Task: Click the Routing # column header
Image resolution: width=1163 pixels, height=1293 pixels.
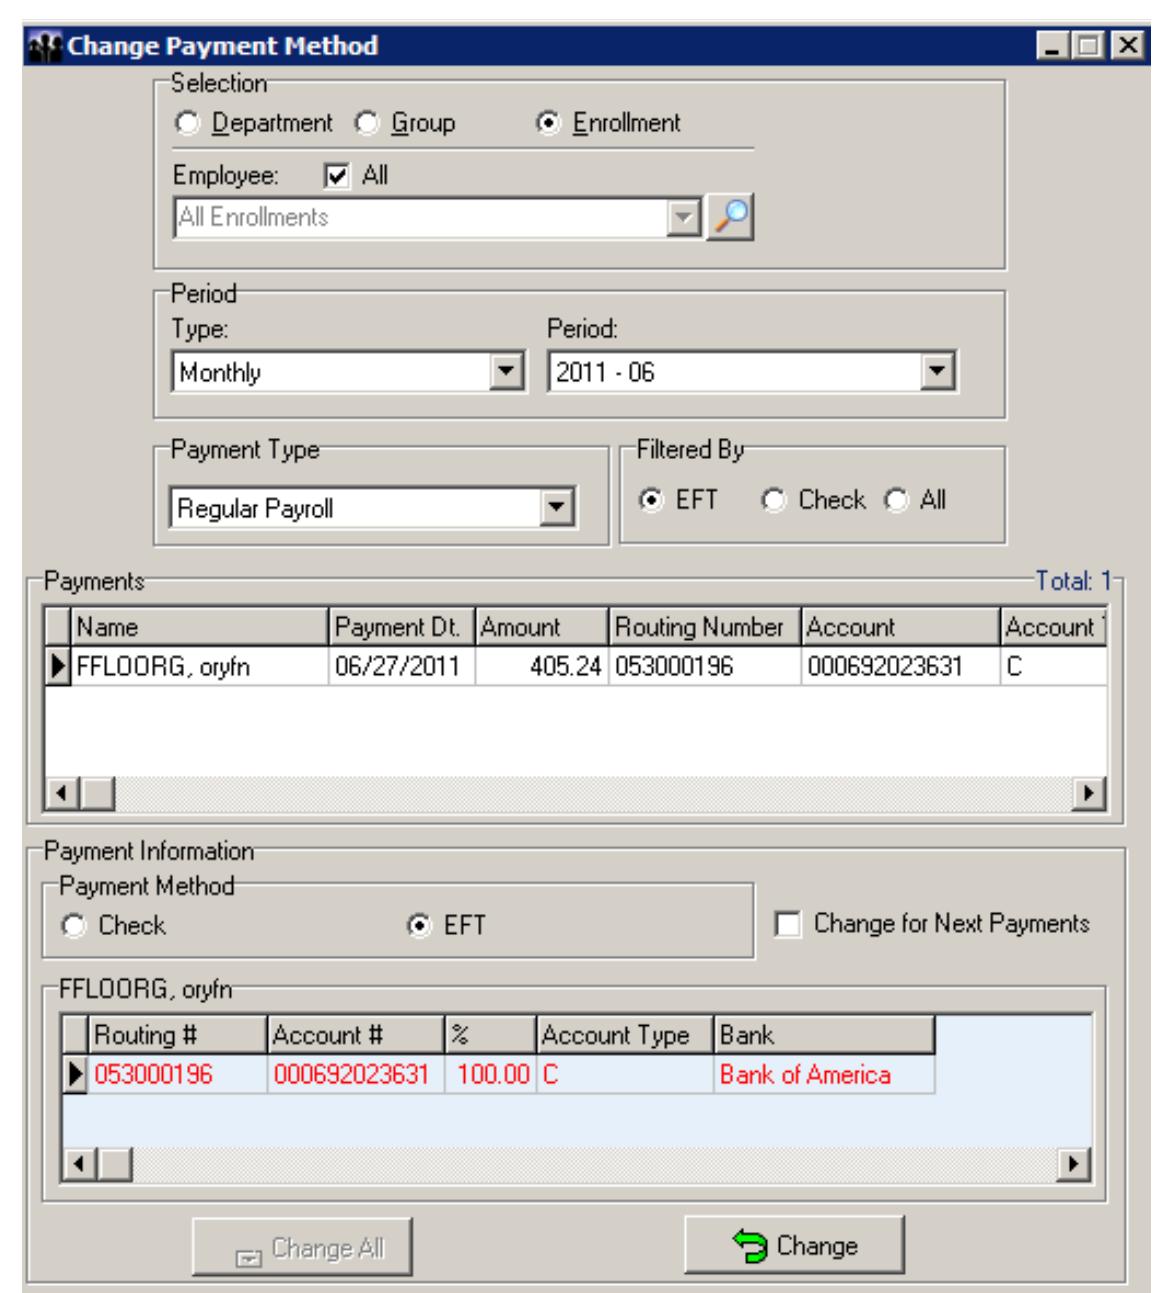Action: tap(178, 1035)
